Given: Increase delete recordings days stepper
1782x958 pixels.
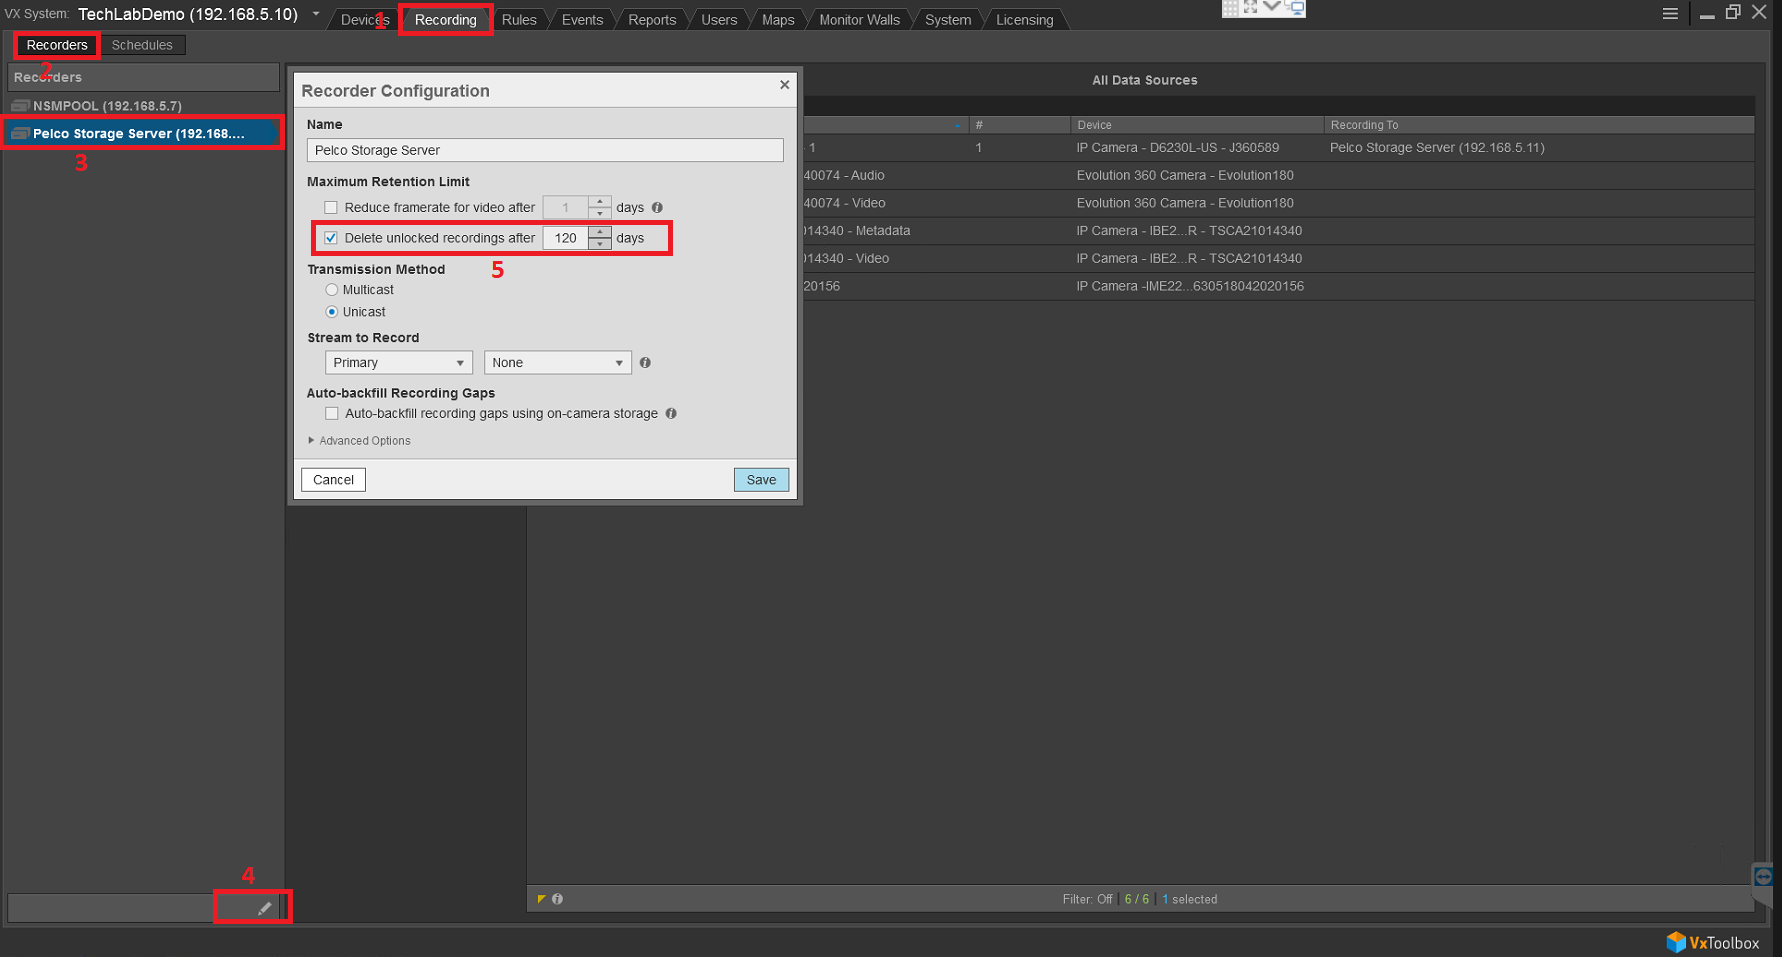Looking at the screenshot, I should (x=600, y=232).
